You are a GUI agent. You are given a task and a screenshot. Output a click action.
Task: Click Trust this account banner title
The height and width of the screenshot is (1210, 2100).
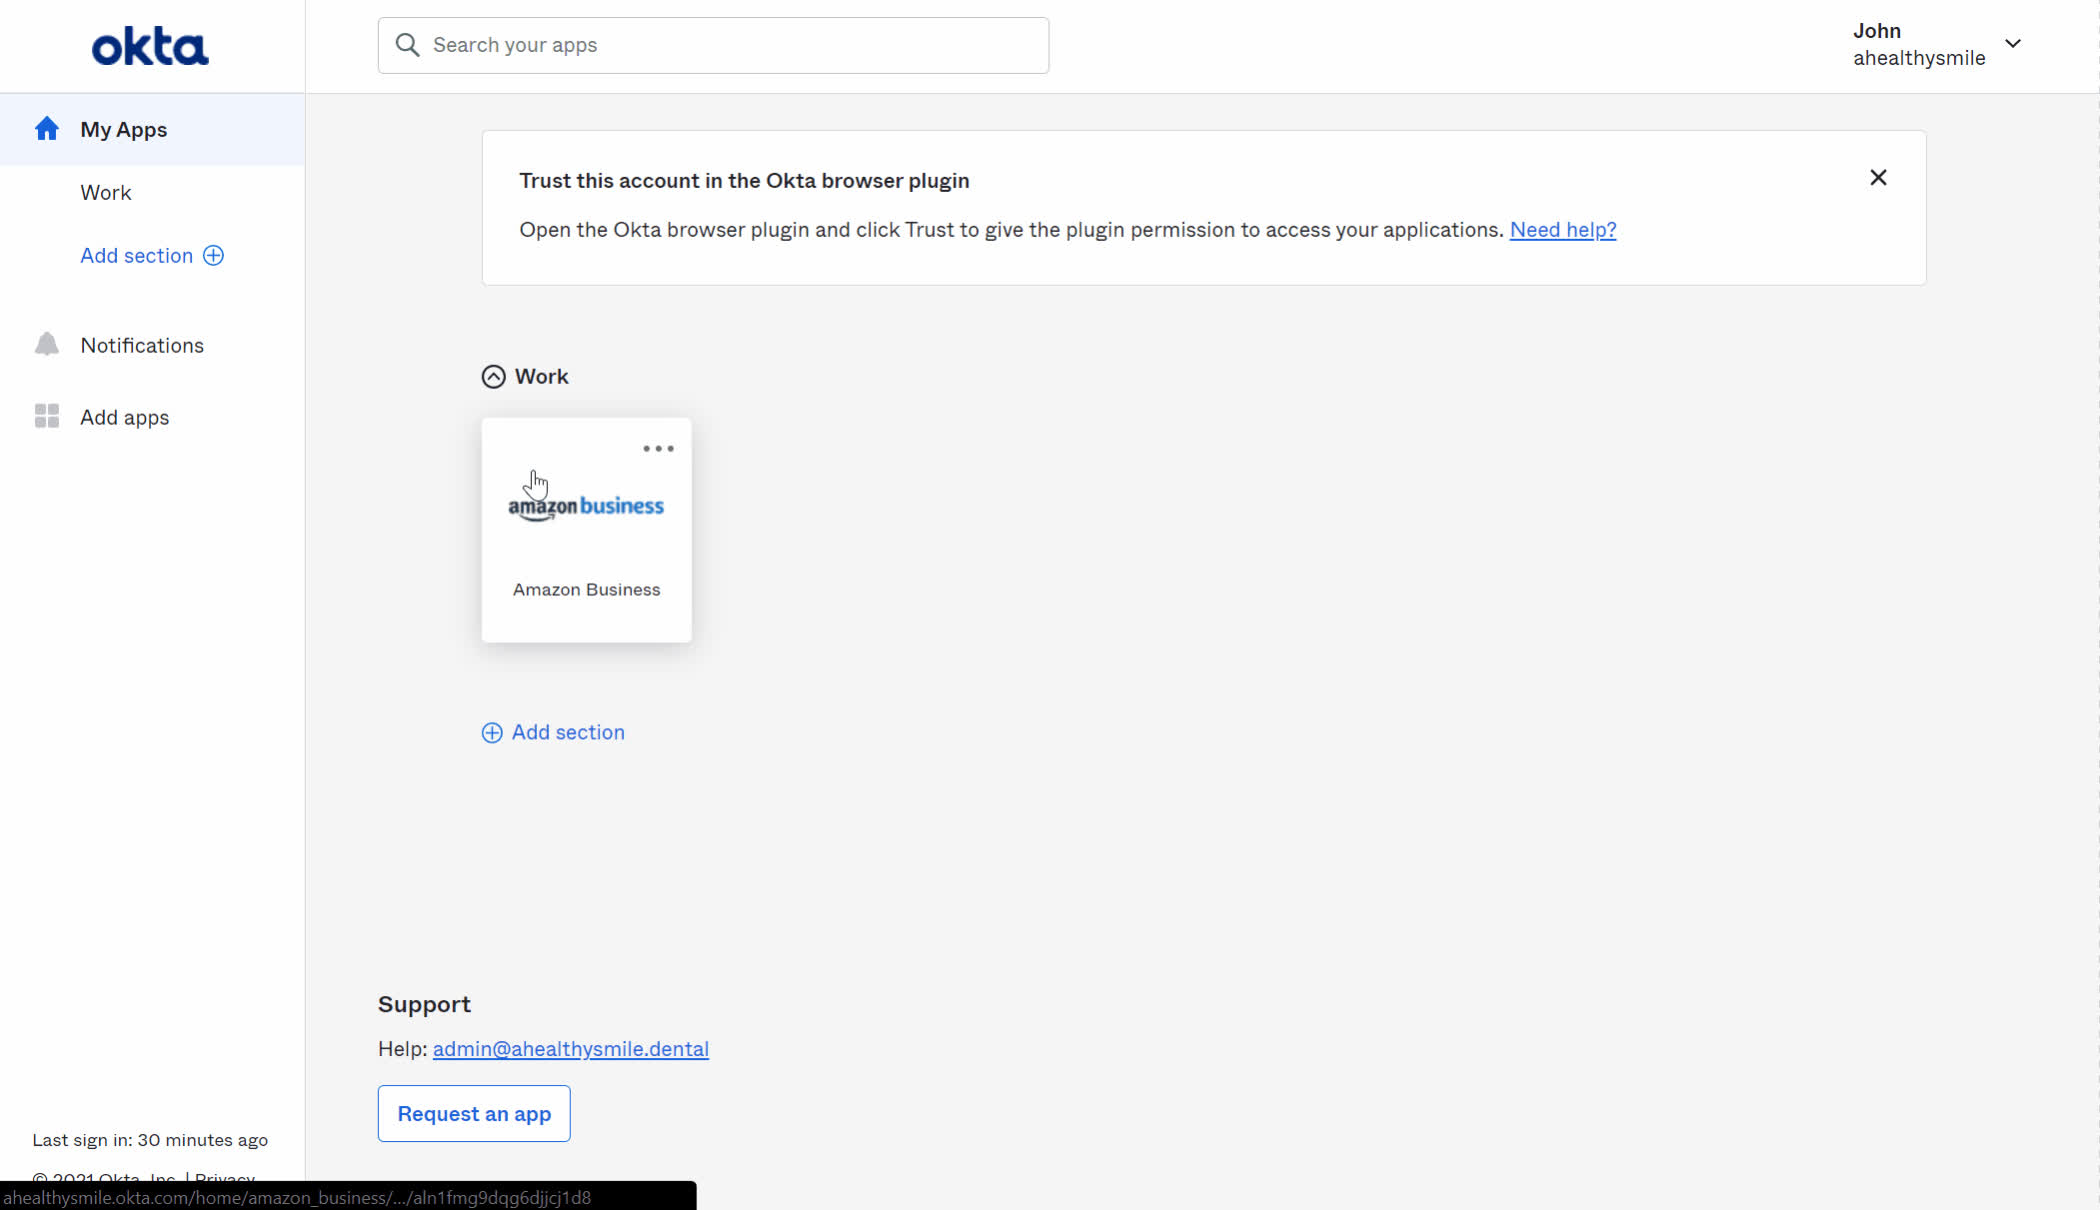coord(744,181)
